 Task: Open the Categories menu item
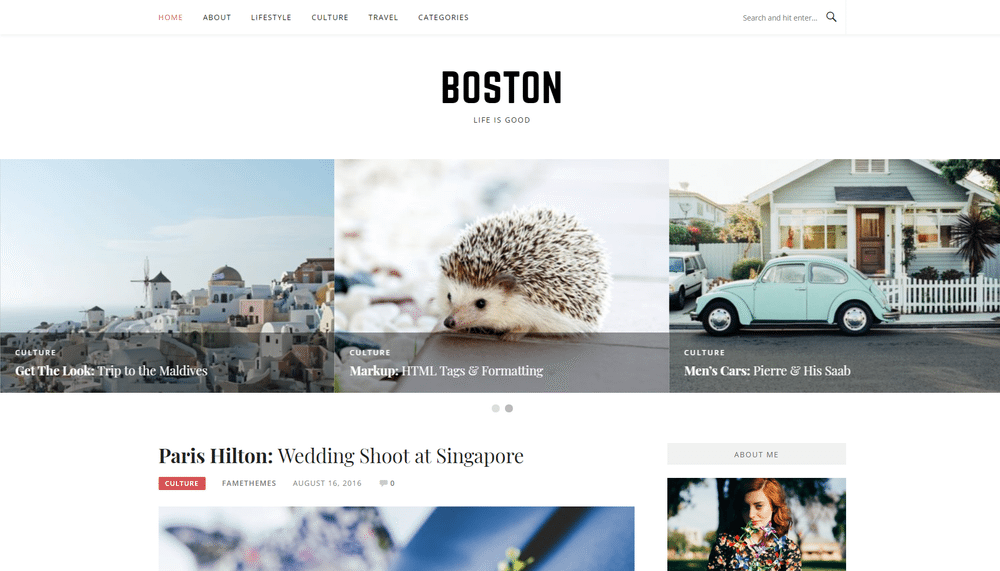(x=443, y=17)
